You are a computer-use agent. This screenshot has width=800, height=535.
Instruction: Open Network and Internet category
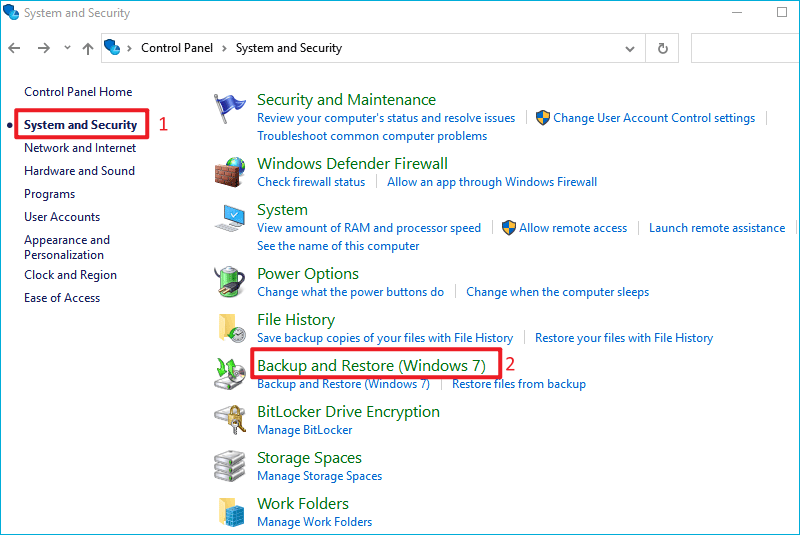coord(80,148)
